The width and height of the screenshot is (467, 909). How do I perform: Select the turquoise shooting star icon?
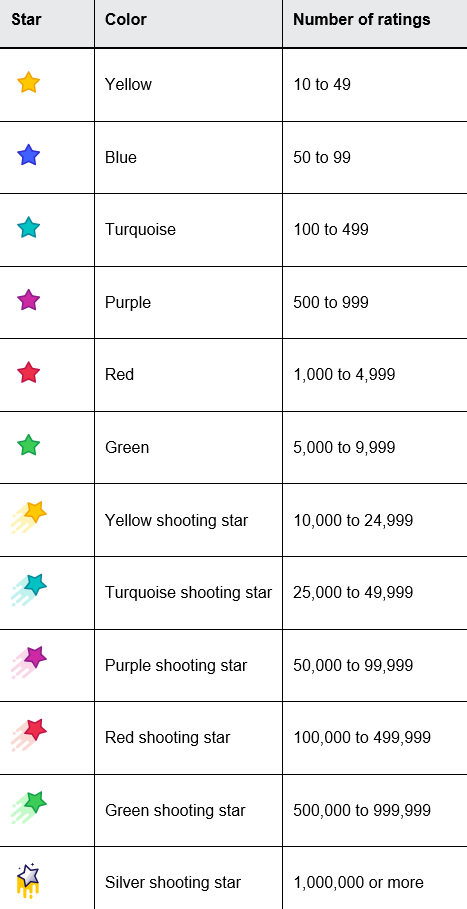28,590
